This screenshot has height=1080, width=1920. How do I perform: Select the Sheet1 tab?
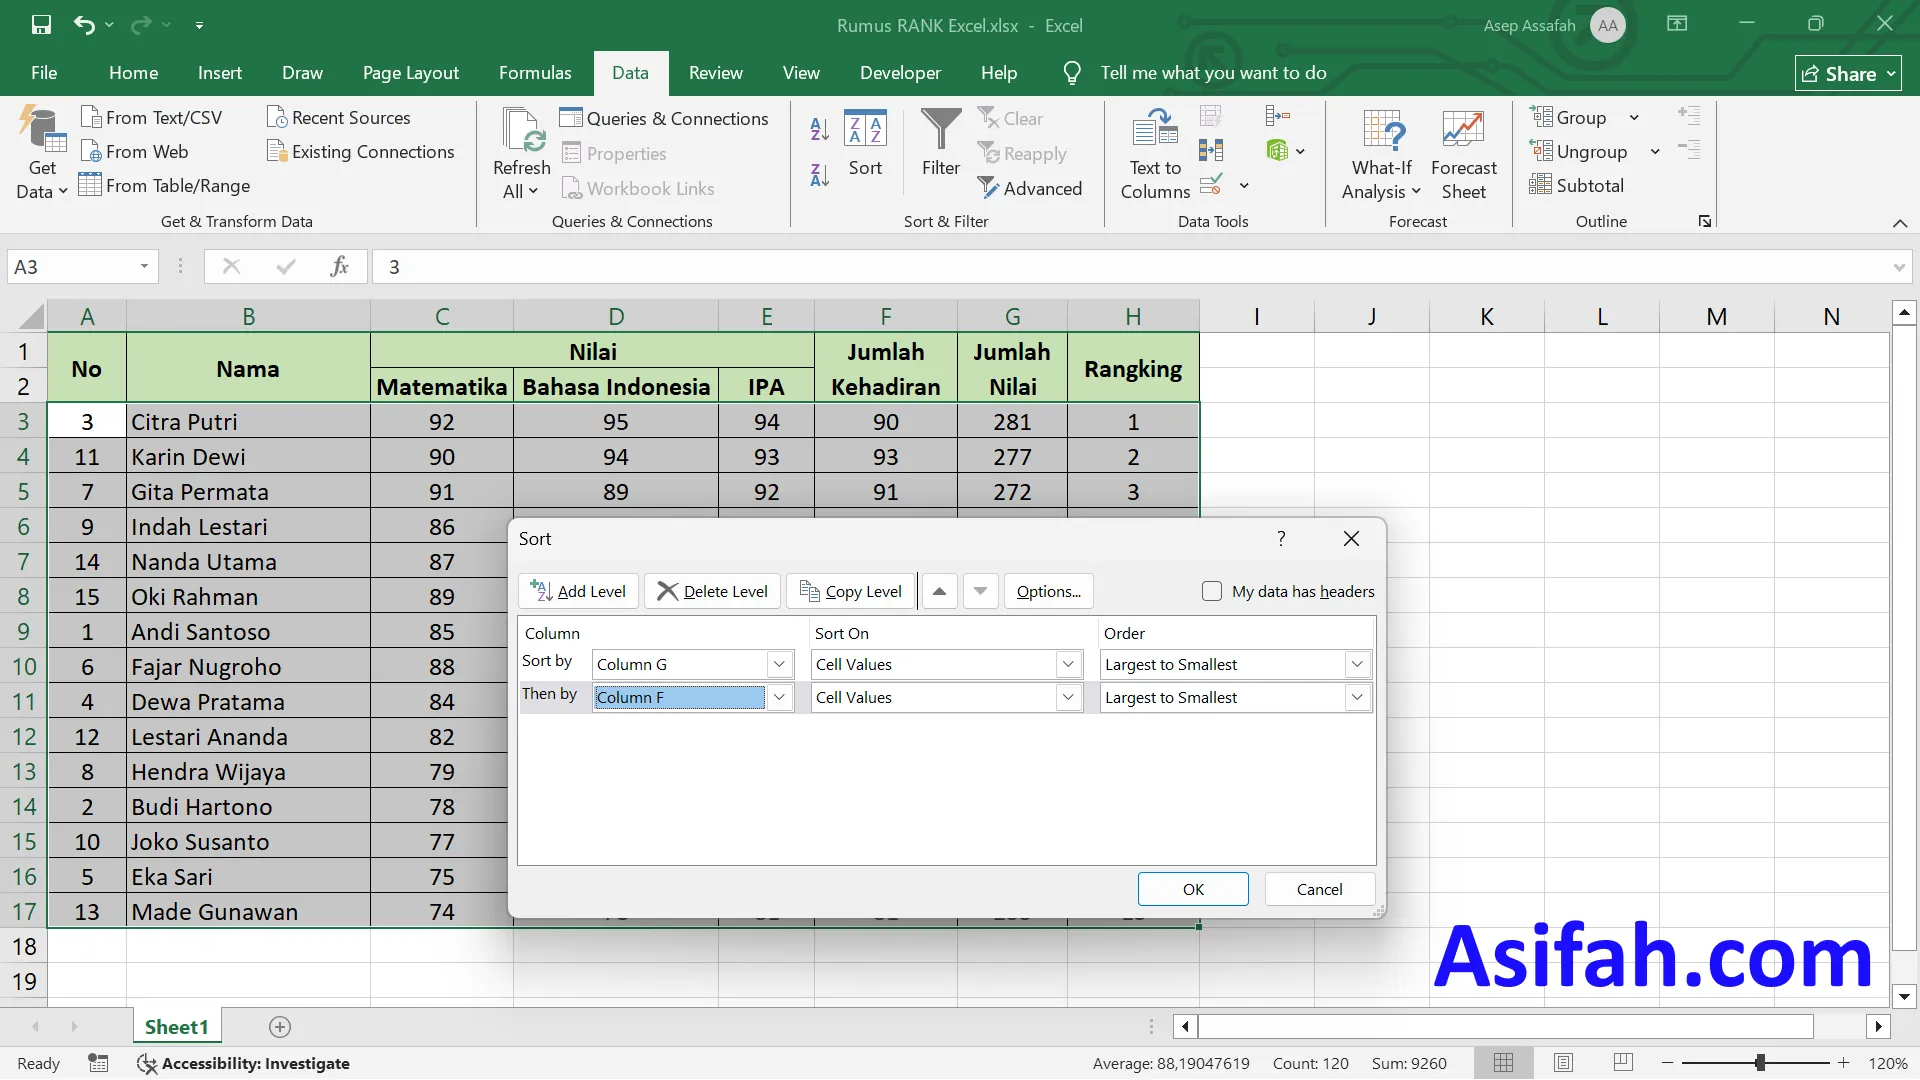click(177, 1027)
